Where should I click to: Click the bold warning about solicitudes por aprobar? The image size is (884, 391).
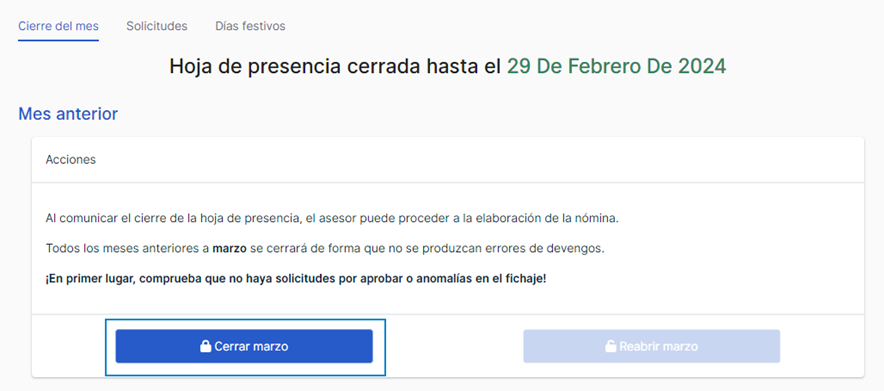tap(296, 279)
